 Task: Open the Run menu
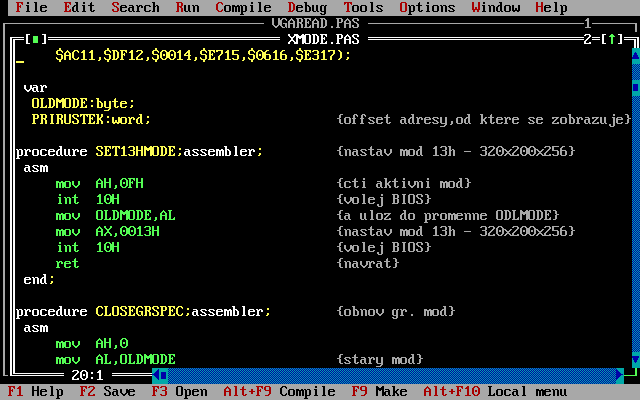tap(187, 7)
